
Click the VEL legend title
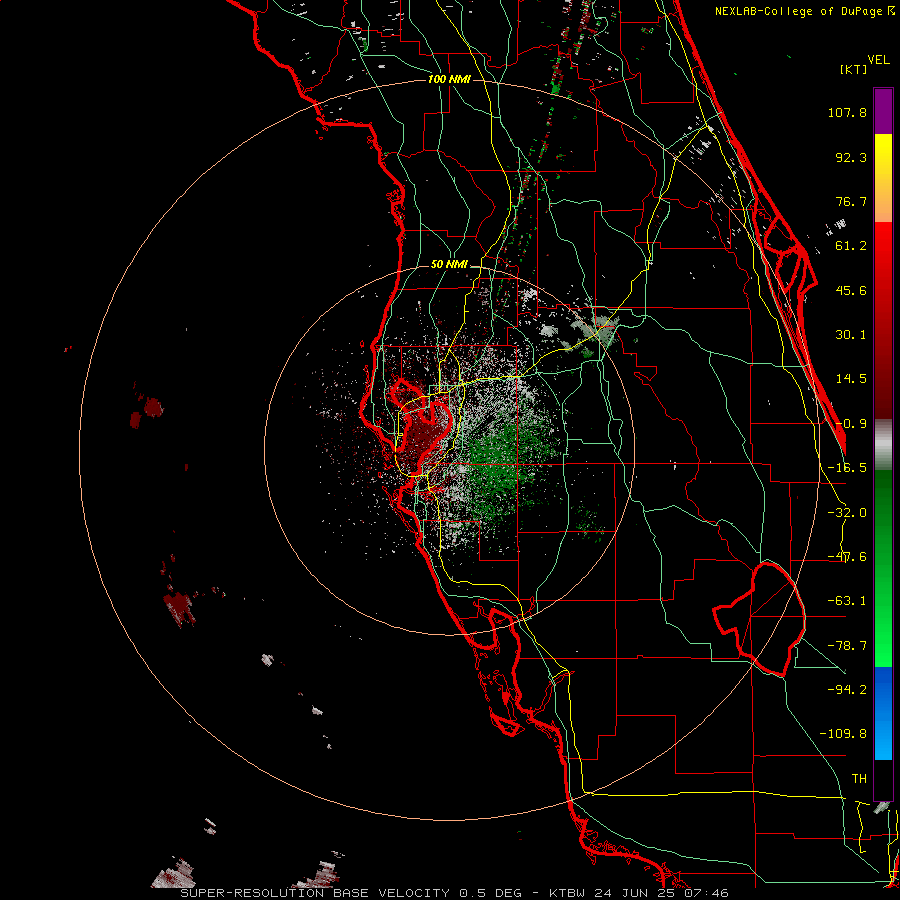(878, 60)
